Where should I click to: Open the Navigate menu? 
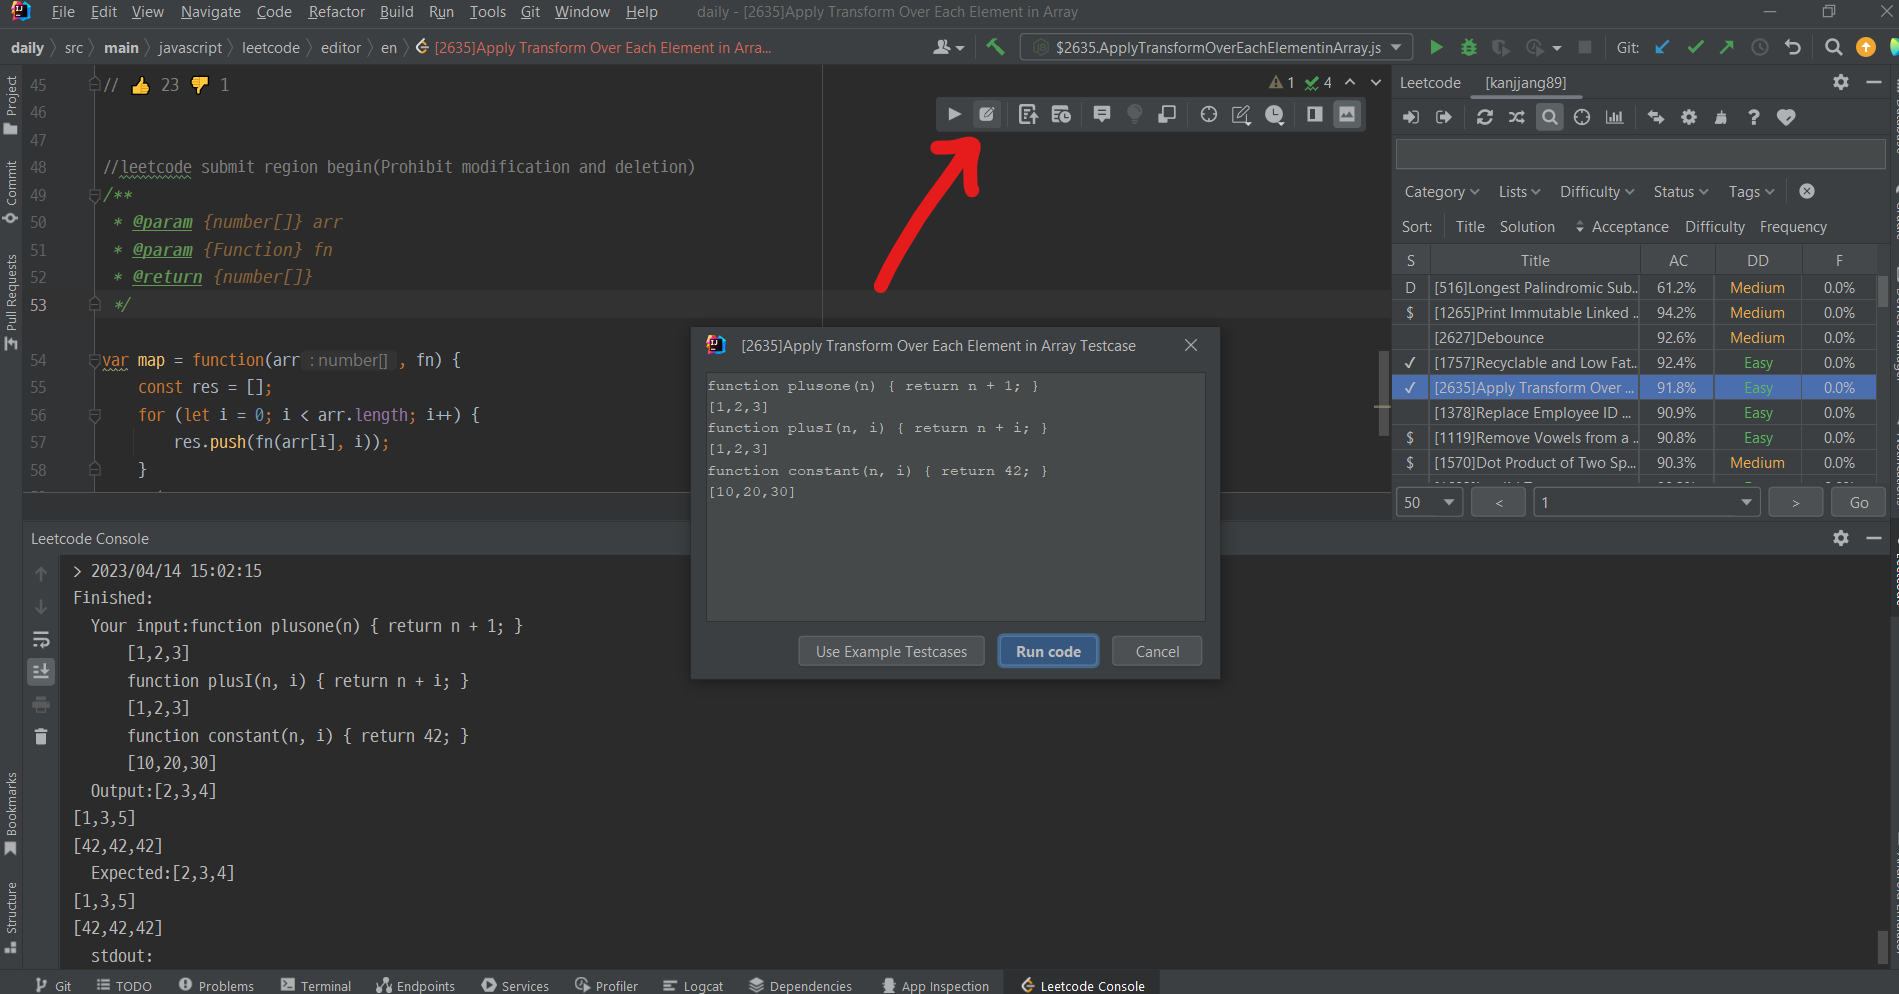tap(210, 12)
